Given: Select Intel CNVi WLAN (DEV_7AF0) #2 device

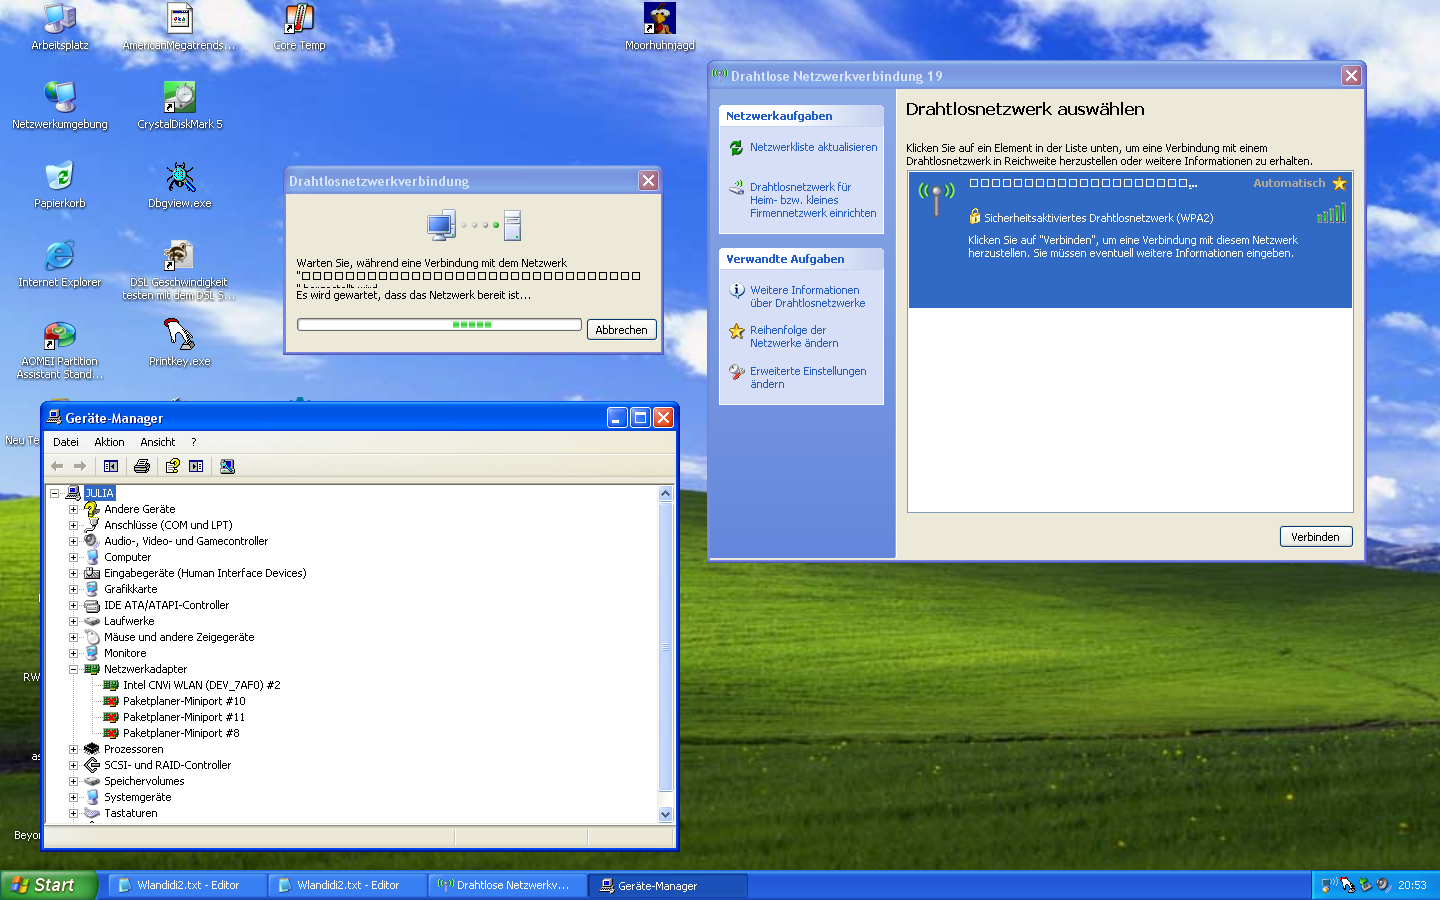Looking at the screenshot, I should [201, 685].
